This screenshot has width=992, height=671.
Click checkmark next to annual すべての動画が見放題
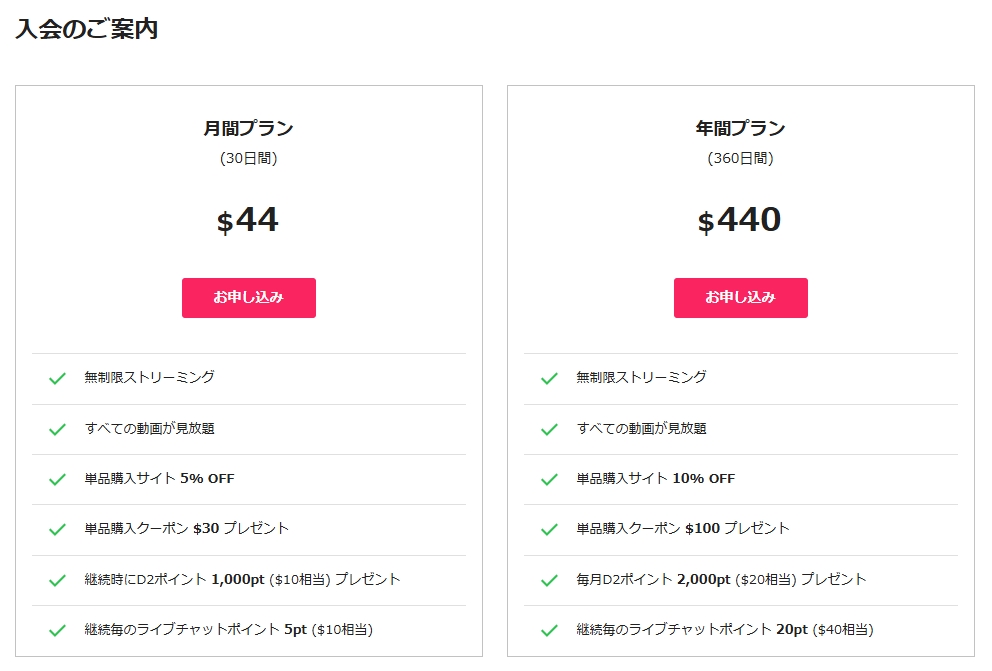click(x=549, y=429)
